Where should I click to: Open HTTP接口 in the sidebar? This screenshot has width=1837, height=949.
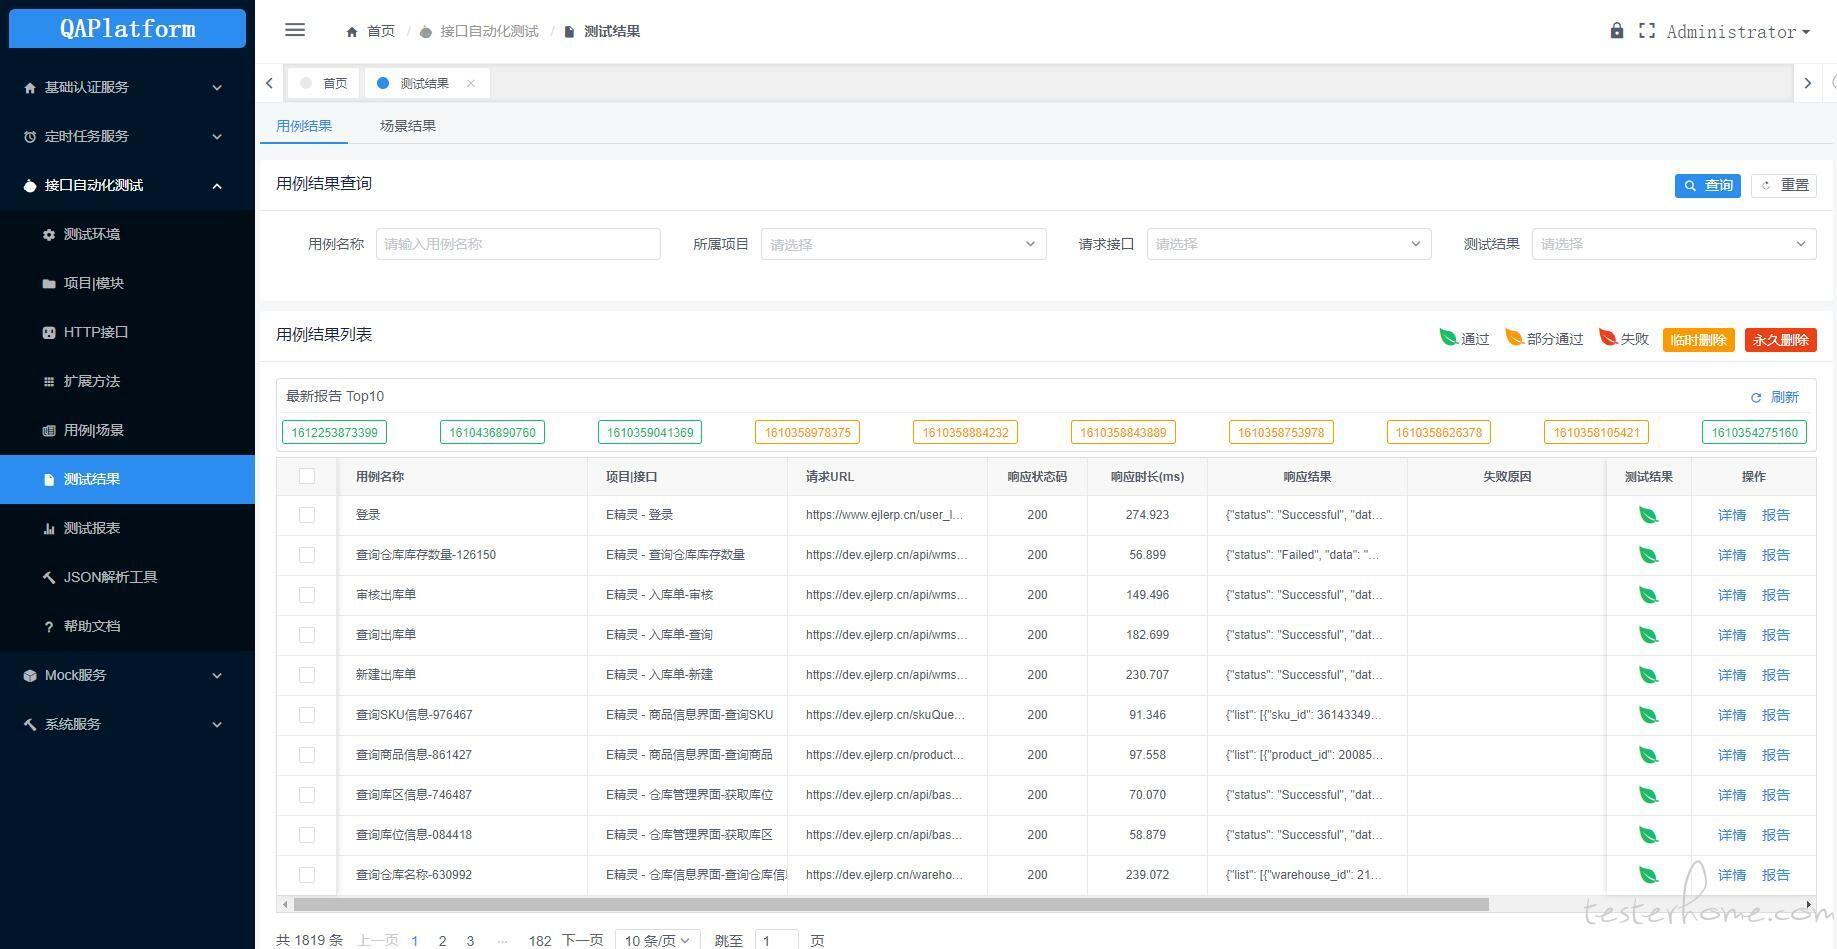(128, 332)
